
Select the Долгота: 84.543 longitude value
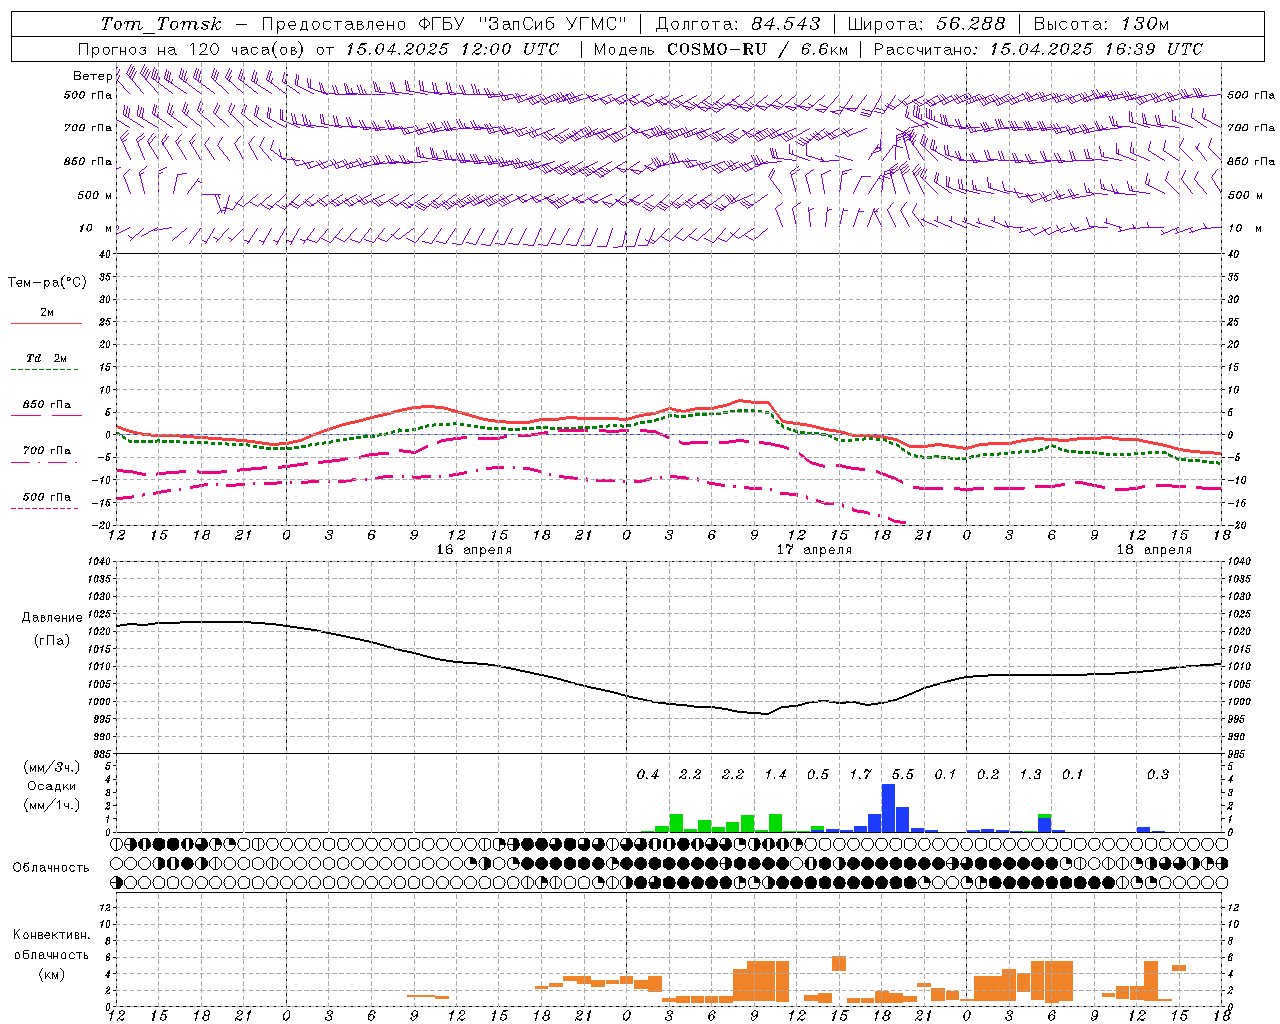coord(738,24)
